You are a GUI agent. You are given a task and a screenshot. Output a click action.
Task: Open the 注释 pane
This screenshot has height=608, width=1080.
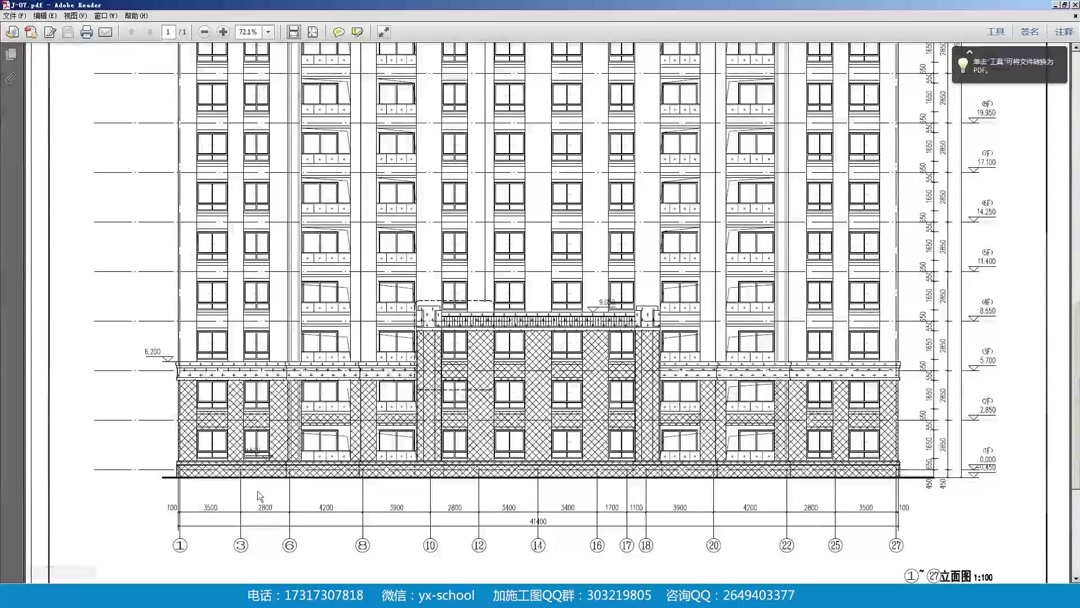tap(1063, 31)
